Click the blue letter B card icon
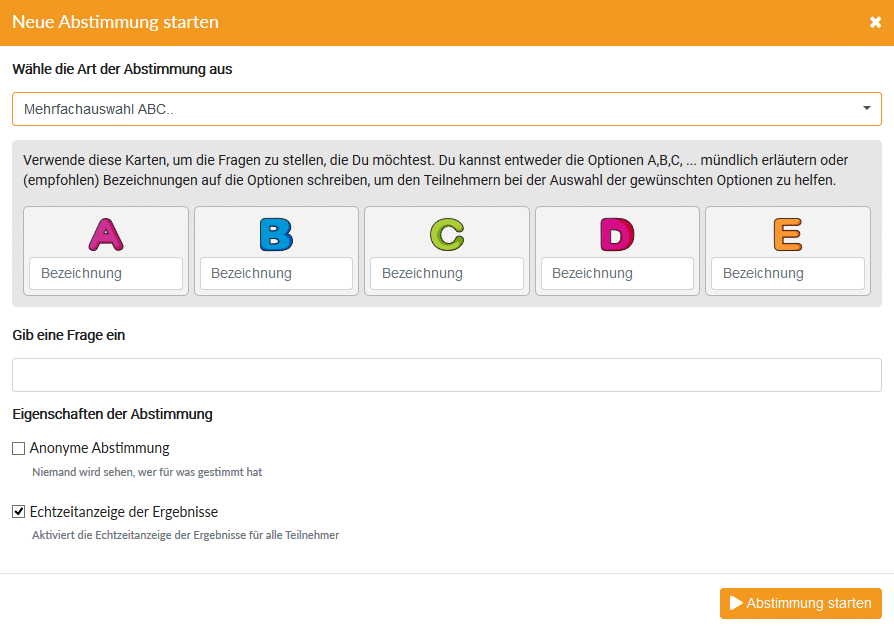Screen dimensions: 894x631 point(276,234)
